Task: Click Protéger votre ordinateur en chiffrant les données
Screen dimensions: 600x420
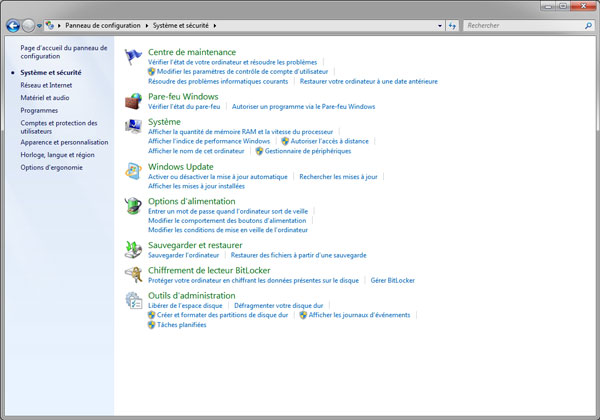Action: point(253,280)
